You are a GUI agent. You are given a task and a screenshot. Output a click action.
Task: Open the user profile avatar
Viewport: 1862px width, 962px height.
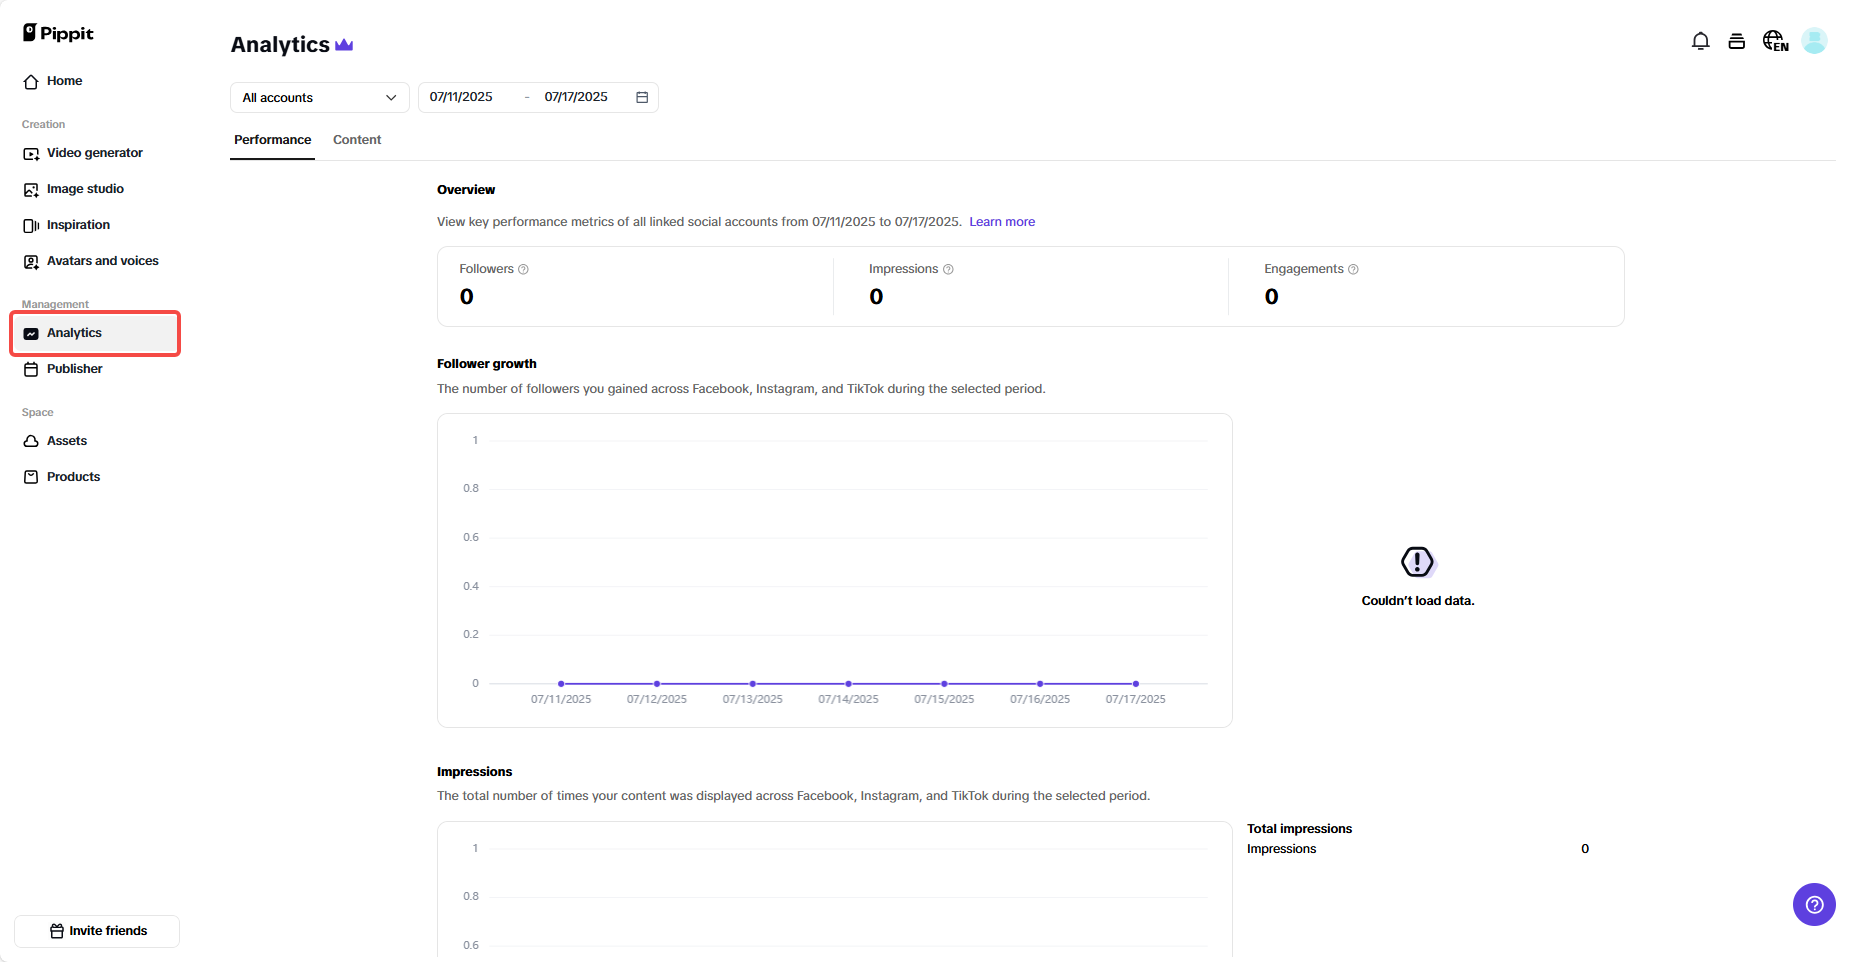pyautogui.click(x=1814, y=41)
